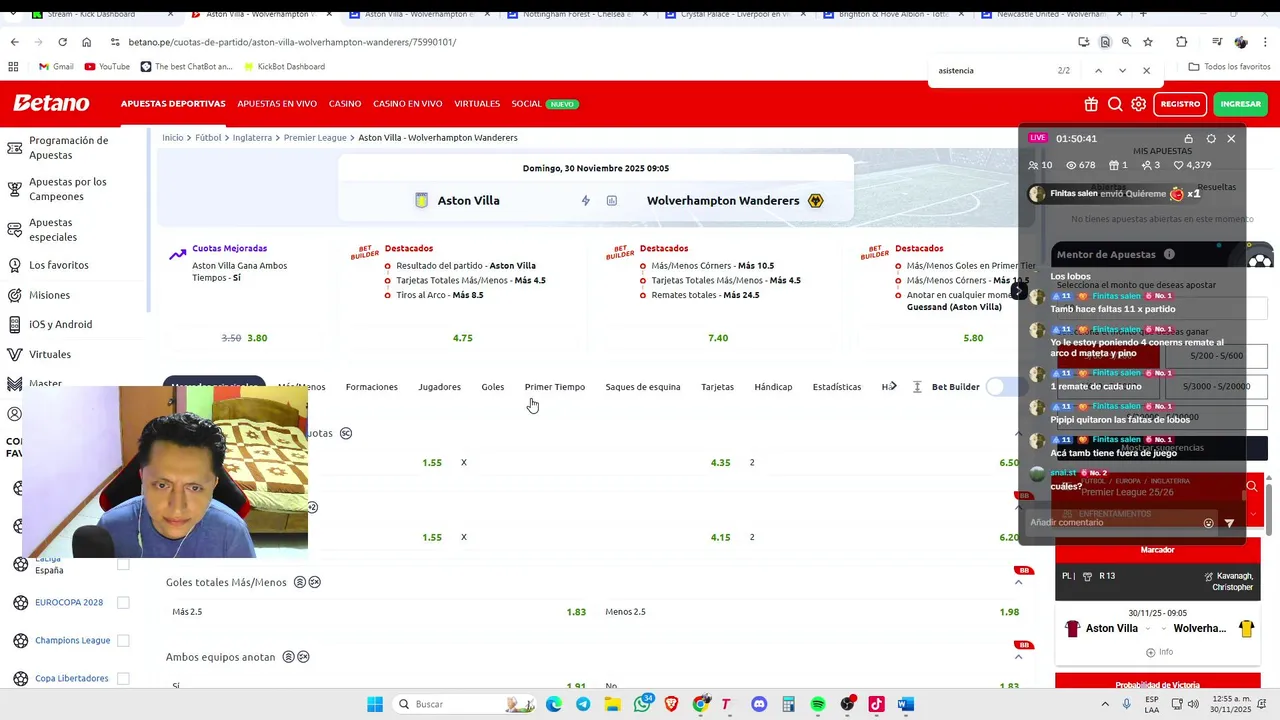The width and height of the screenshot is (1280, 720).
Task: Open the gear icon in live stream overlay
Action: 1211,139
